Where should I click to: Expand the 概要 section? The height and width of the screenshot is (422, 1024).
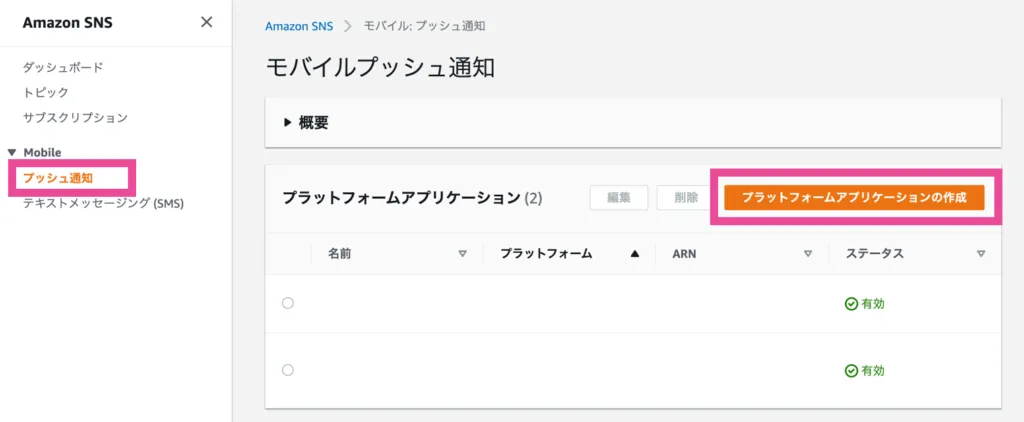pos(288,123)
